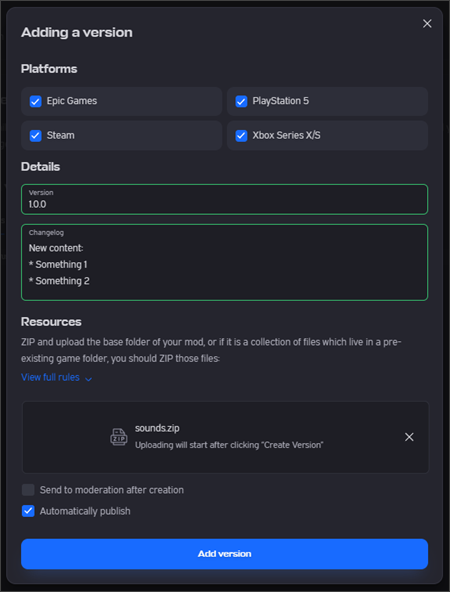Submit with the Add version button

point(224,554)
